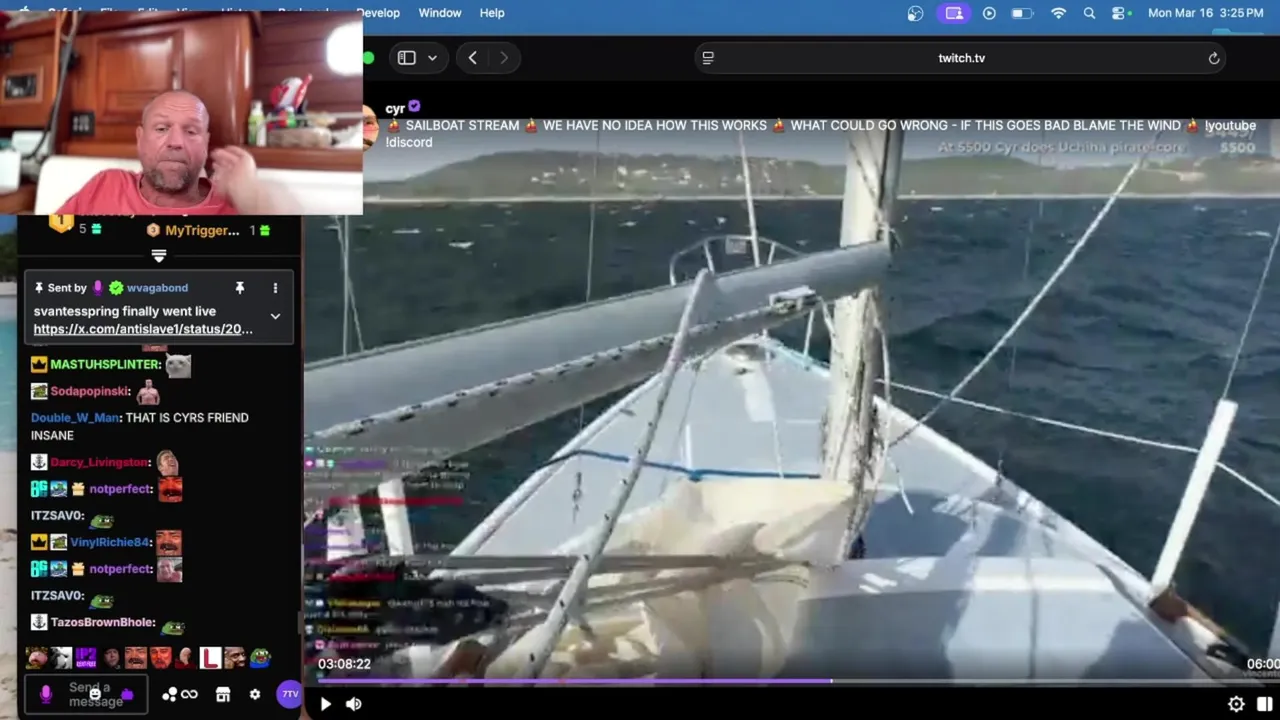Click the infinity channel points icon
The height and width of the screenshot is (720, 1280).
189,694
